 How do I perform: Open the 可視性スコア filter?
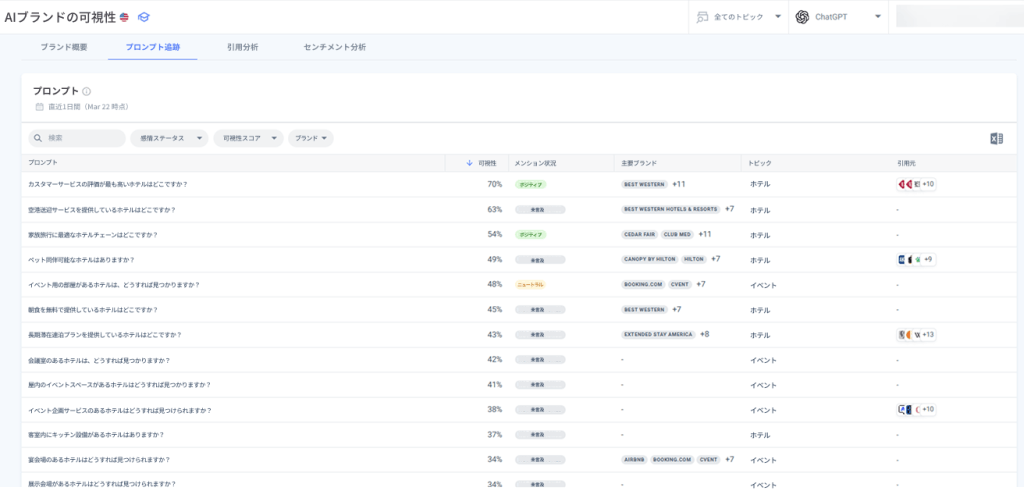point(249,138)
